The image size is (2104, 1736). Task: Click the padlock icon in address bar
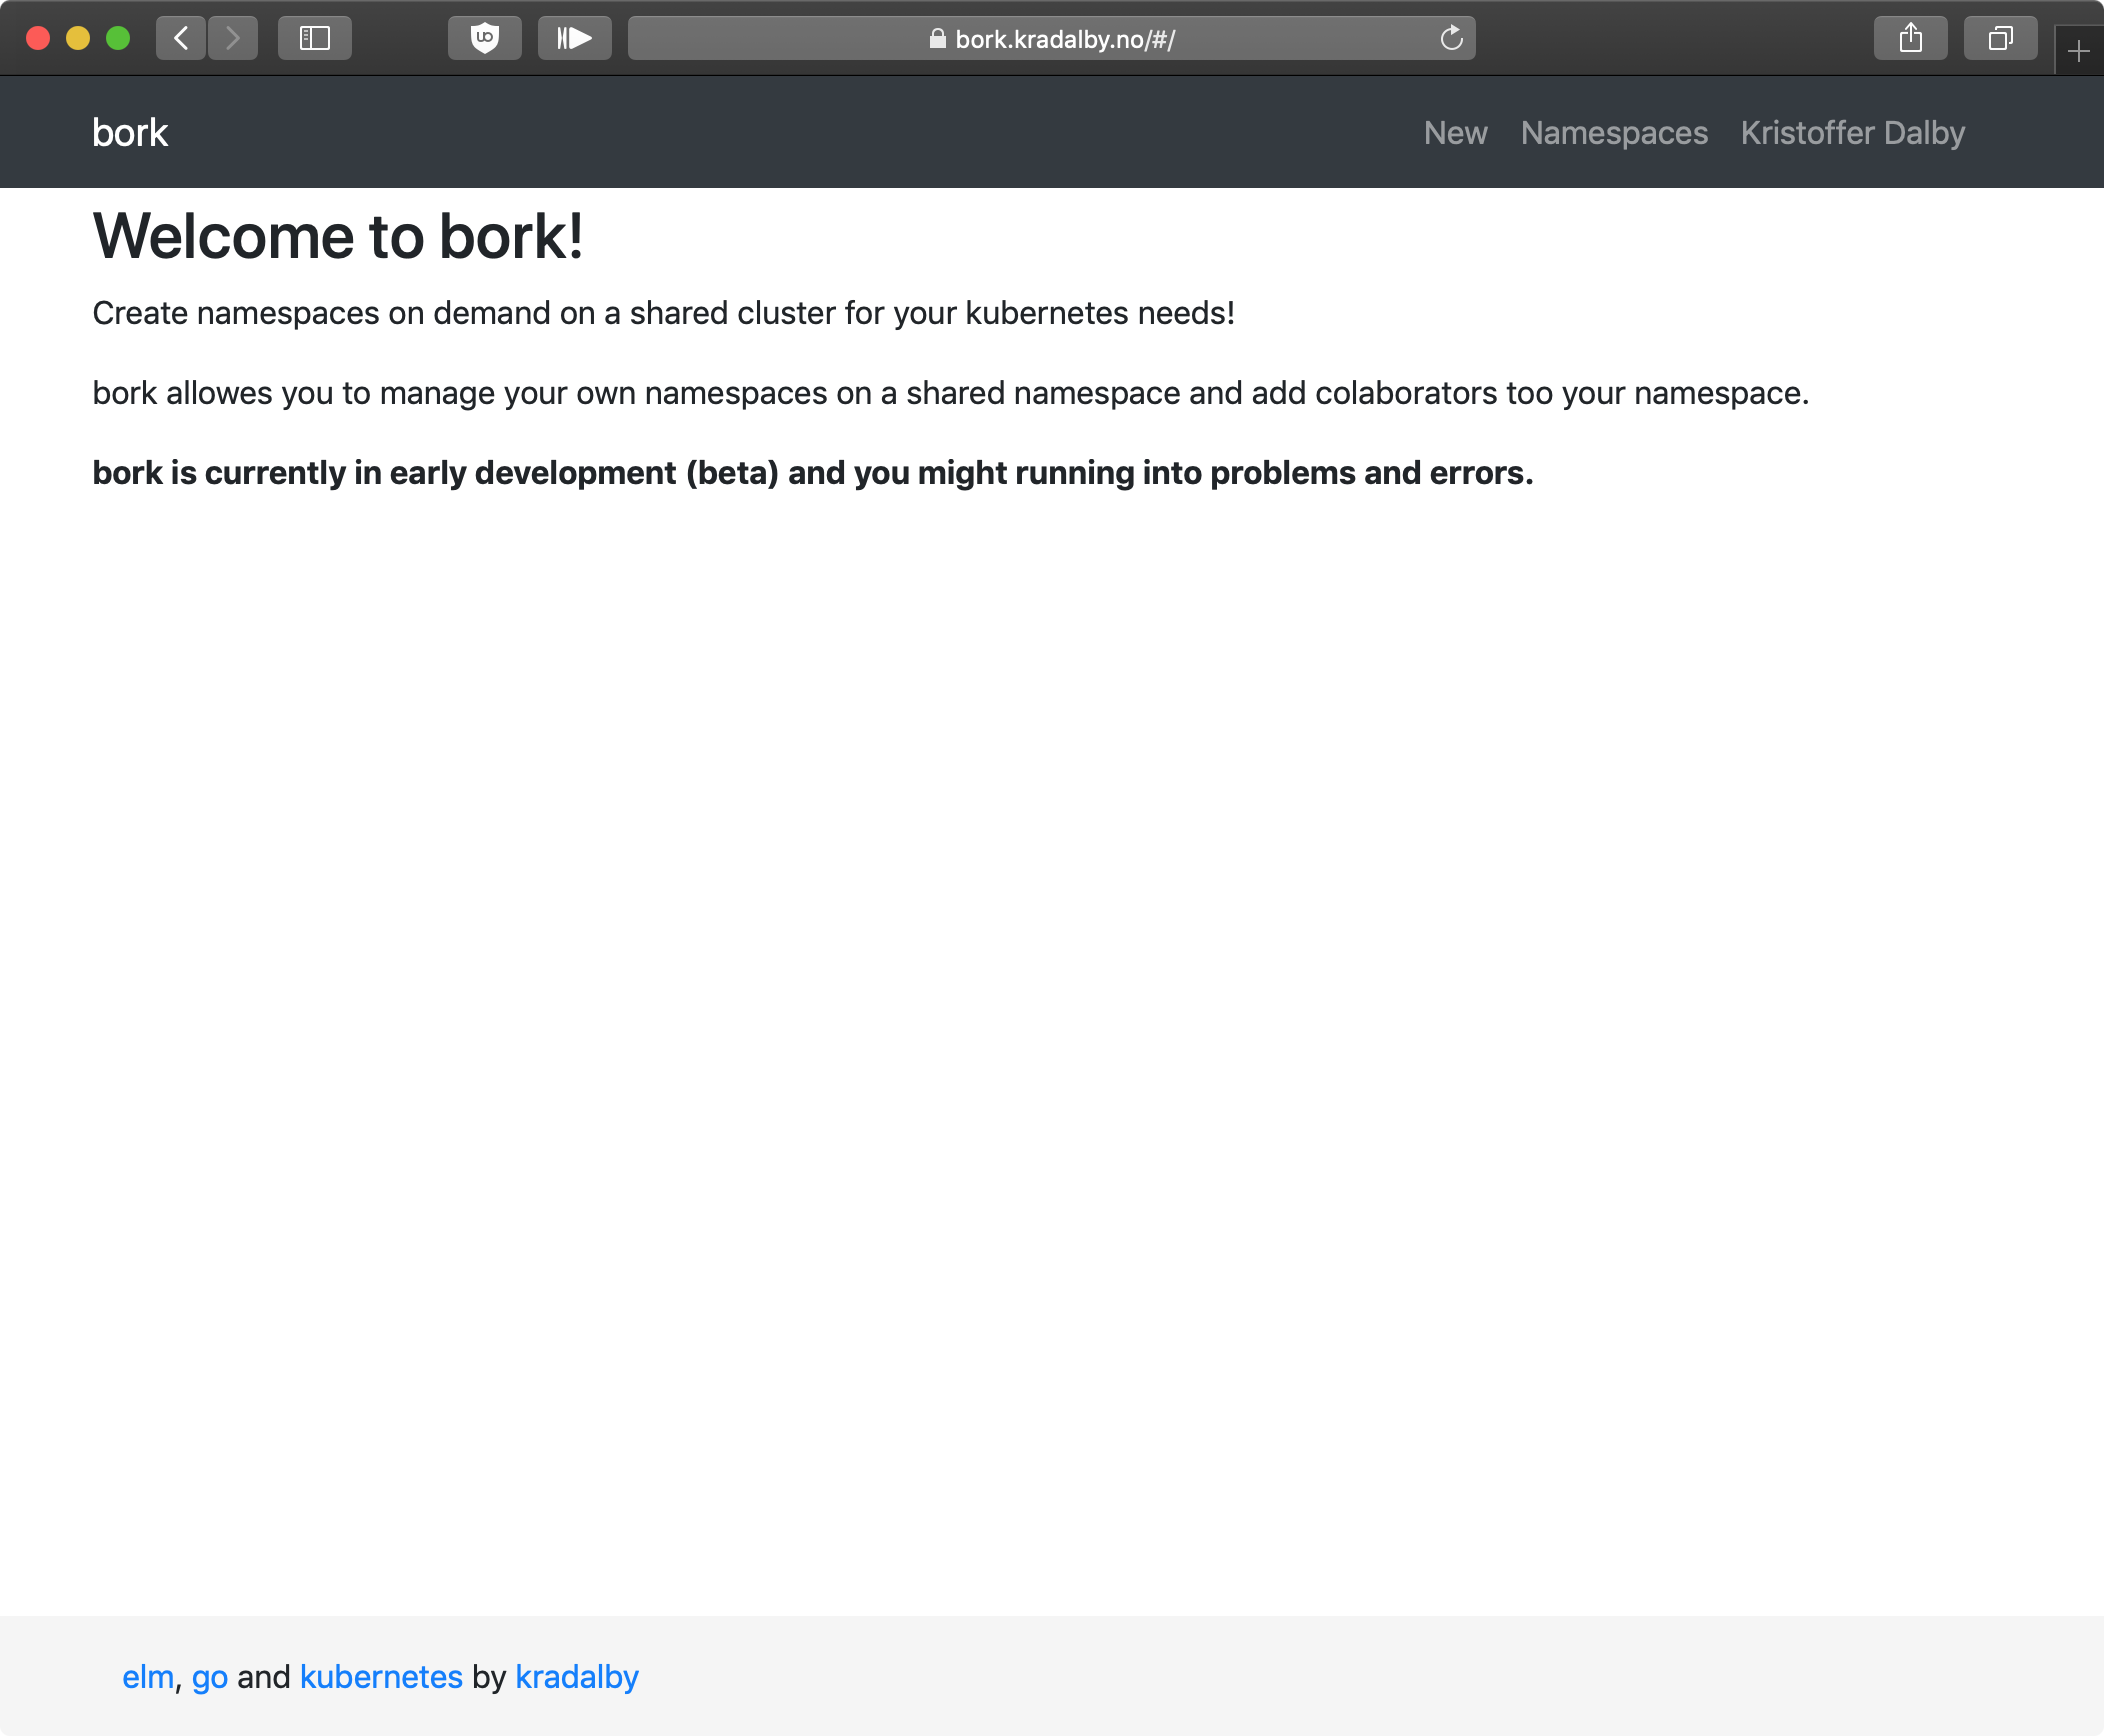937,39
